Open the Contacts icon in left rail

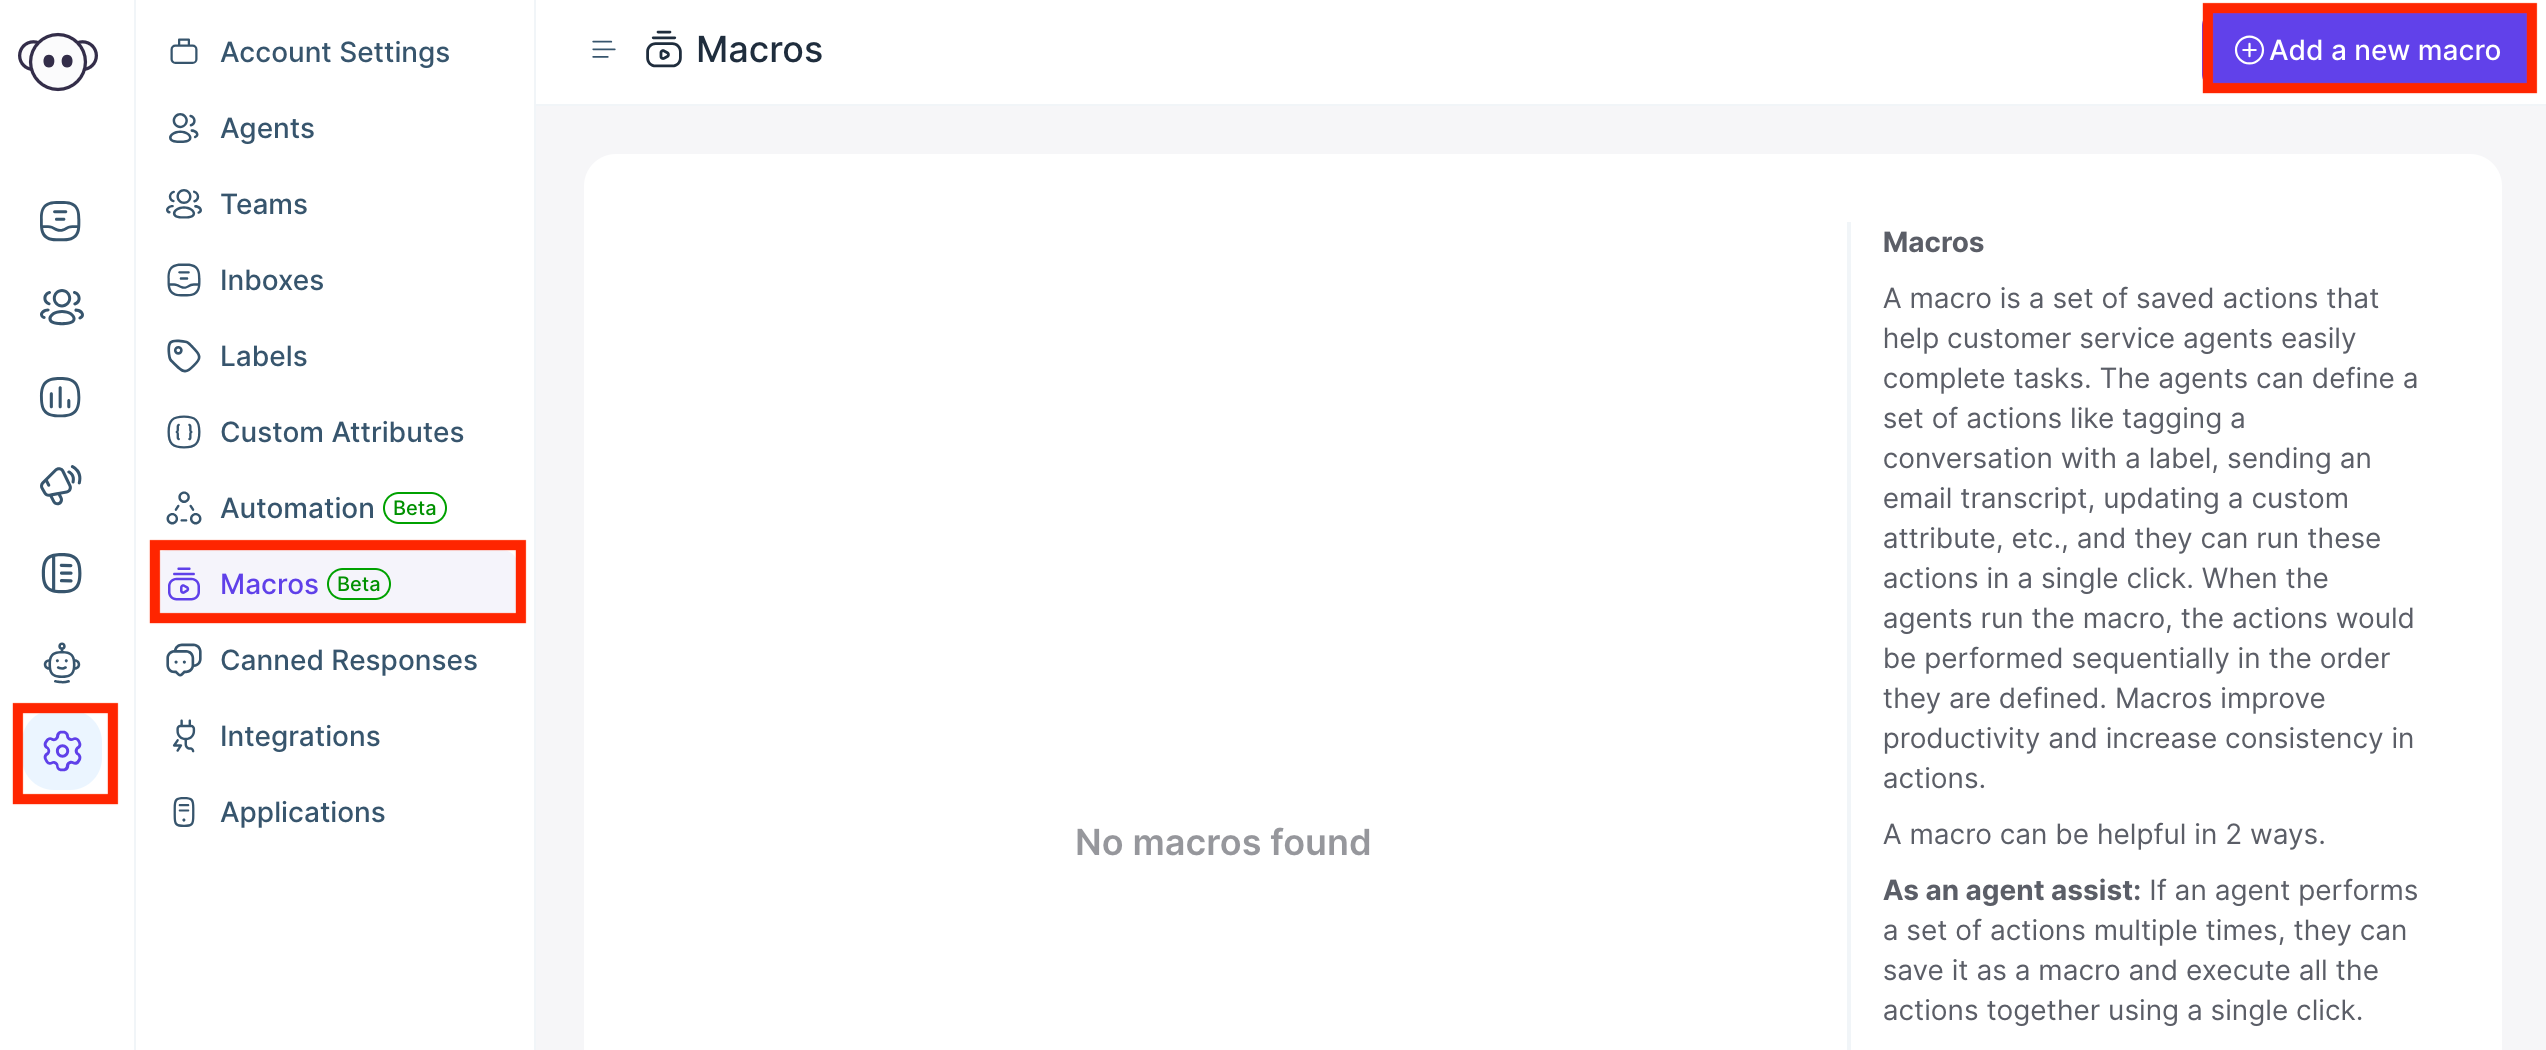tap(61, 308)
